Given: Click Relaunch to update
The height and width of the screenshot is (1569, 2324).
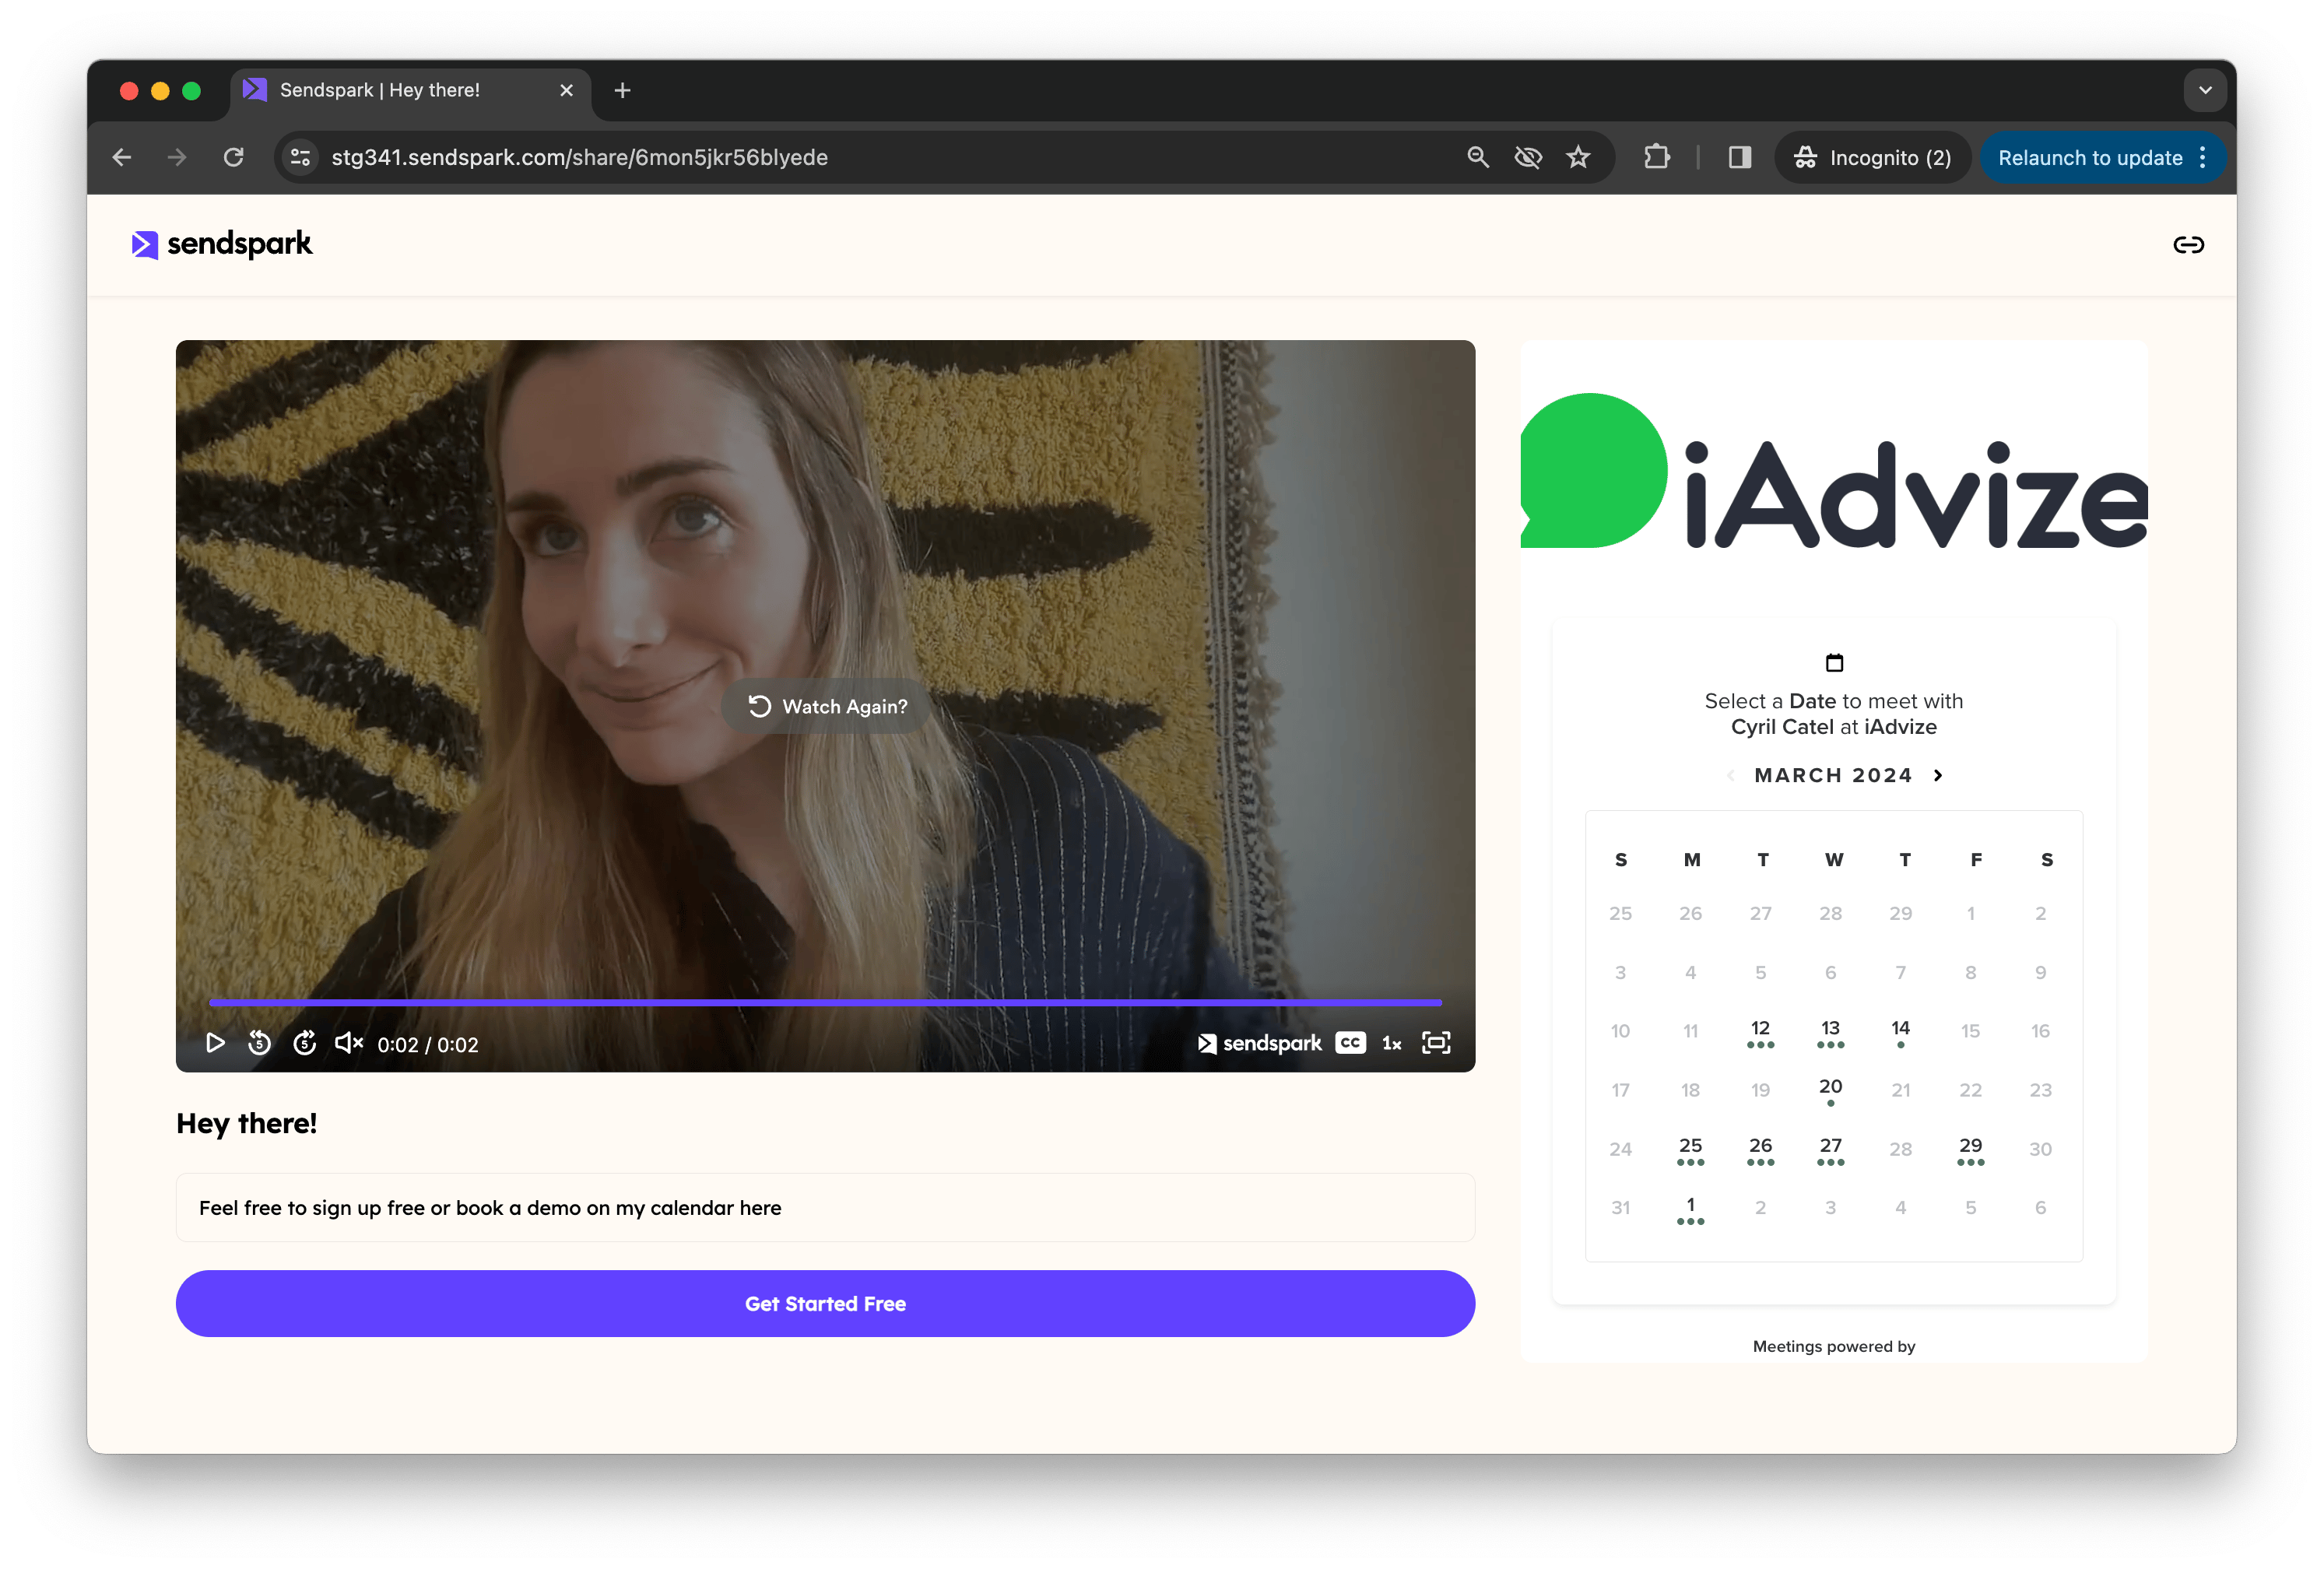Looking at the screenshot, I should tap(2090, 157).
